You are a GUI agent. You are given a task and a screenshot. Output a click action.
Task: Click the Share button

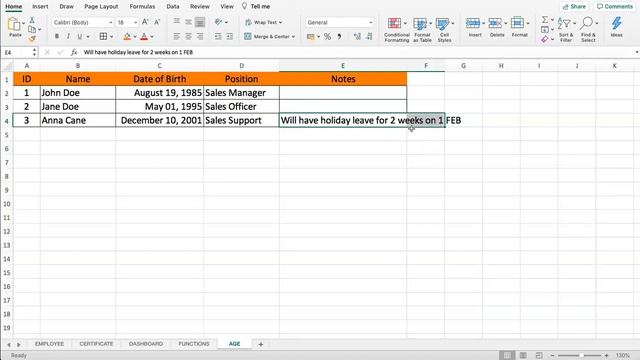574,7
